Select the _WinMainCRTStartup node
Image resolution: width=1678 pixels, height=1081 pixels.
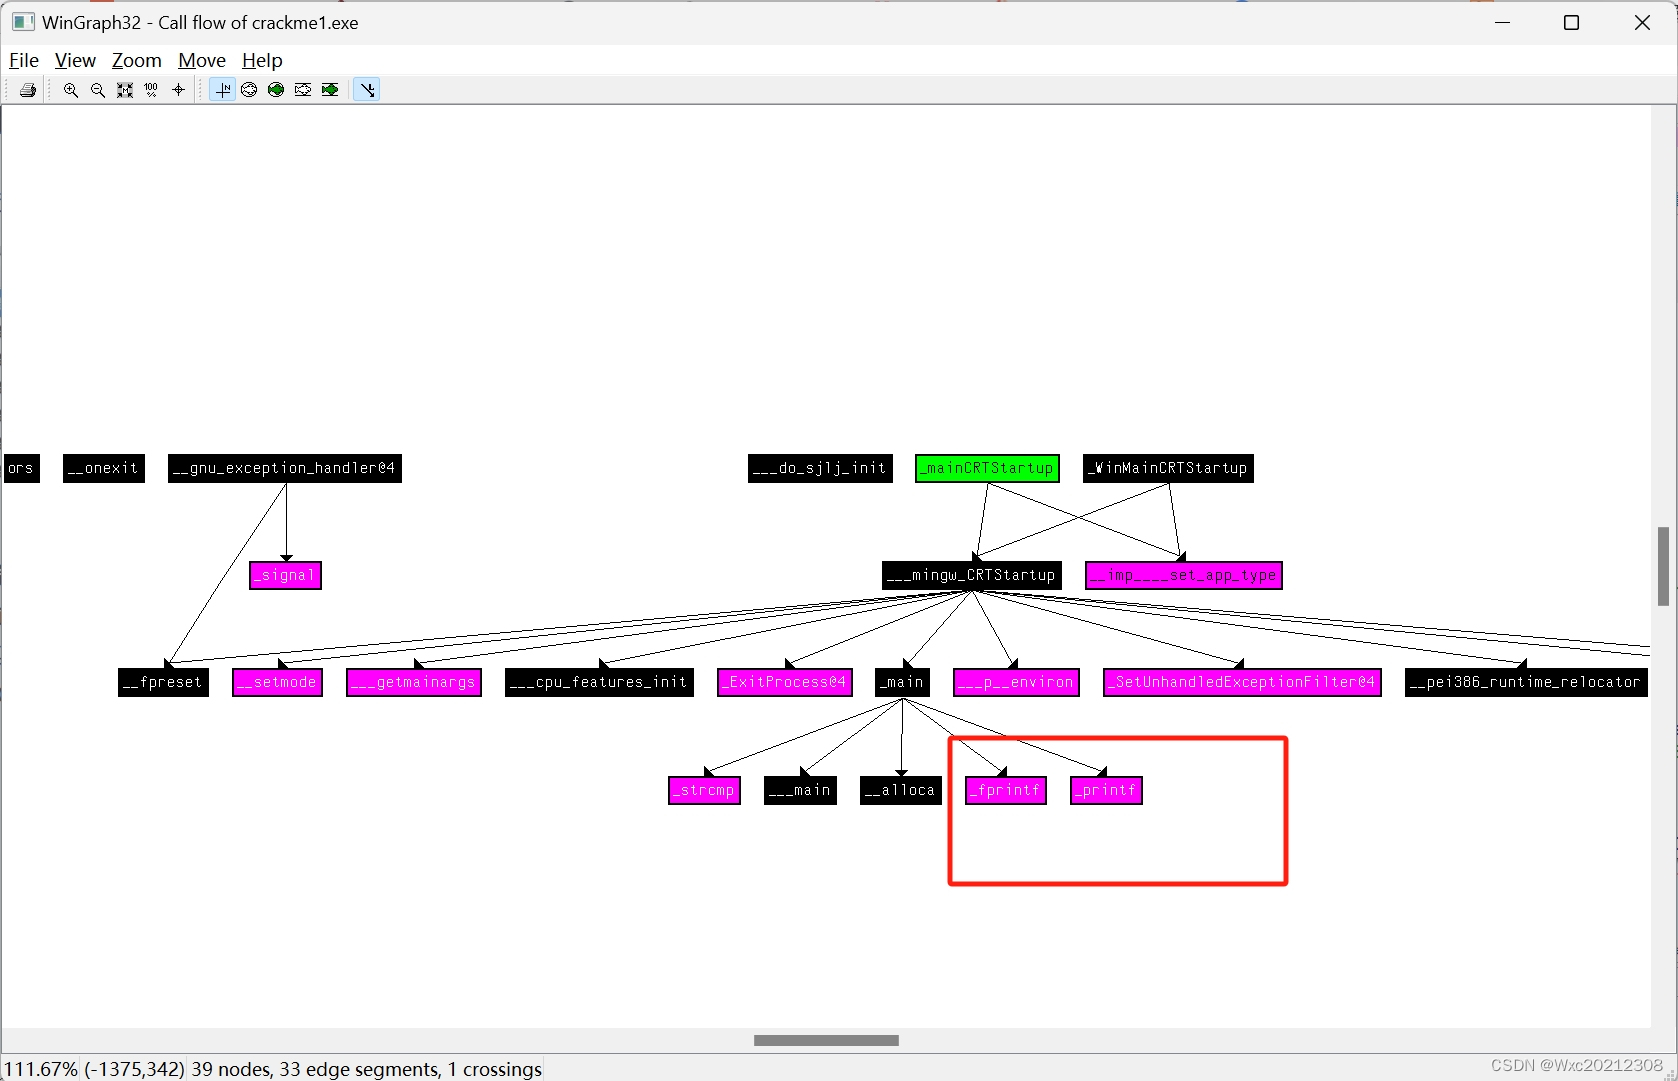1168,468
